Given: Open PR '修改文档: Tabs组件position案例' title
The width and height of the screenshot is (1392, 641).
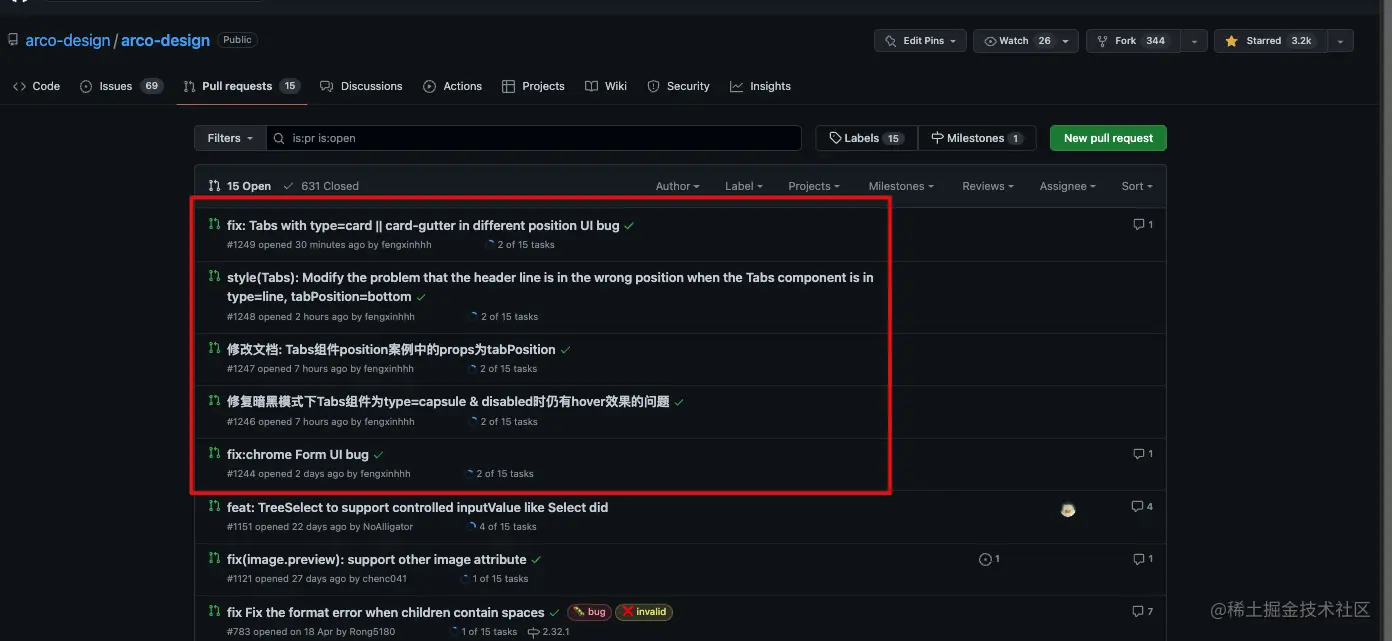Looking at the screenshot, I should 391,350.
